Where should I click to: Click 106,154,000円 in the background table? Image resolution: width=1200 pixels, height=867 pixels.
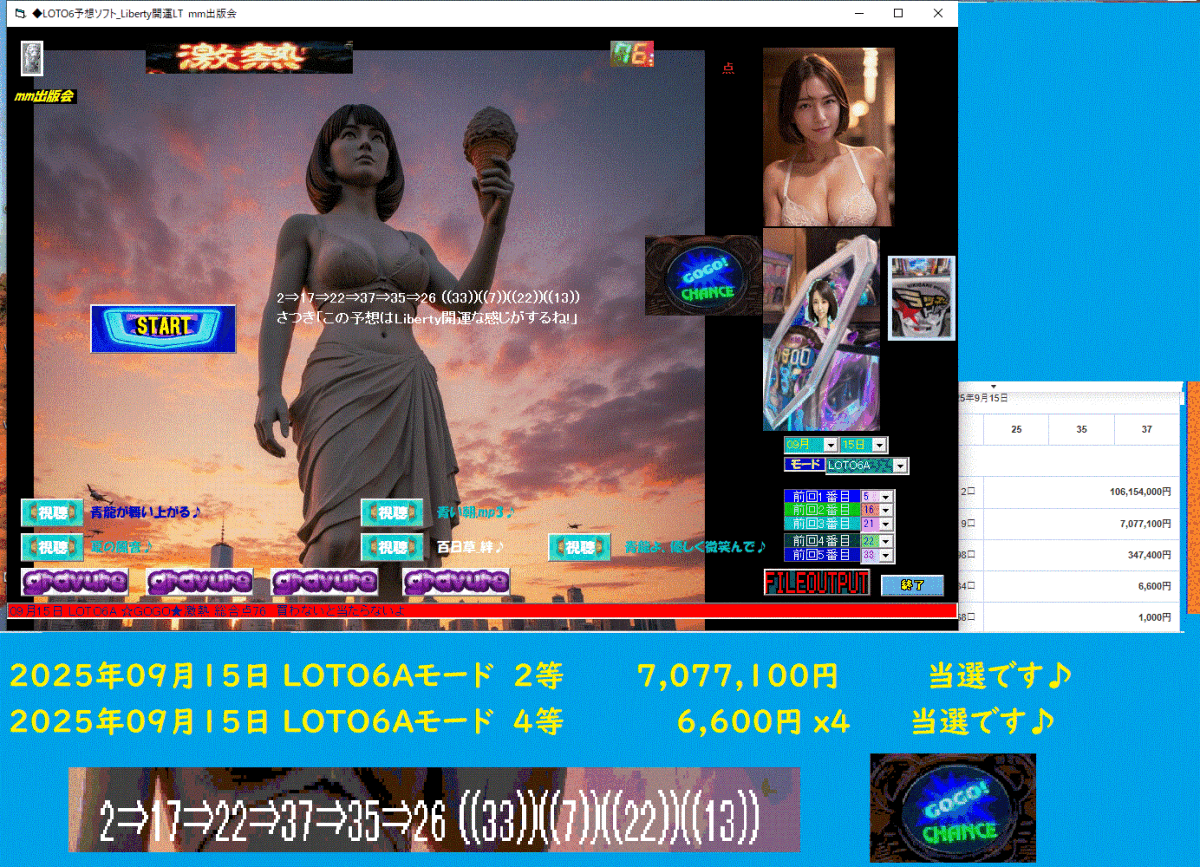(x=1140, y=492)
